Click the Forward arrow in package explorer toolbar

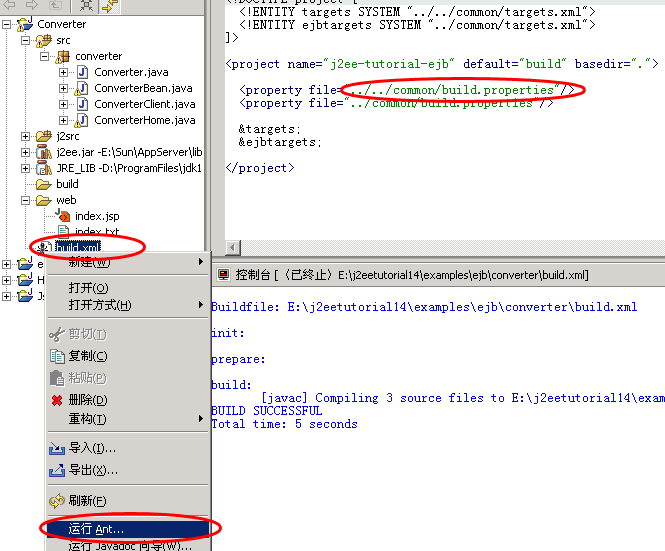pyautogui.click(x=32, y=4)
